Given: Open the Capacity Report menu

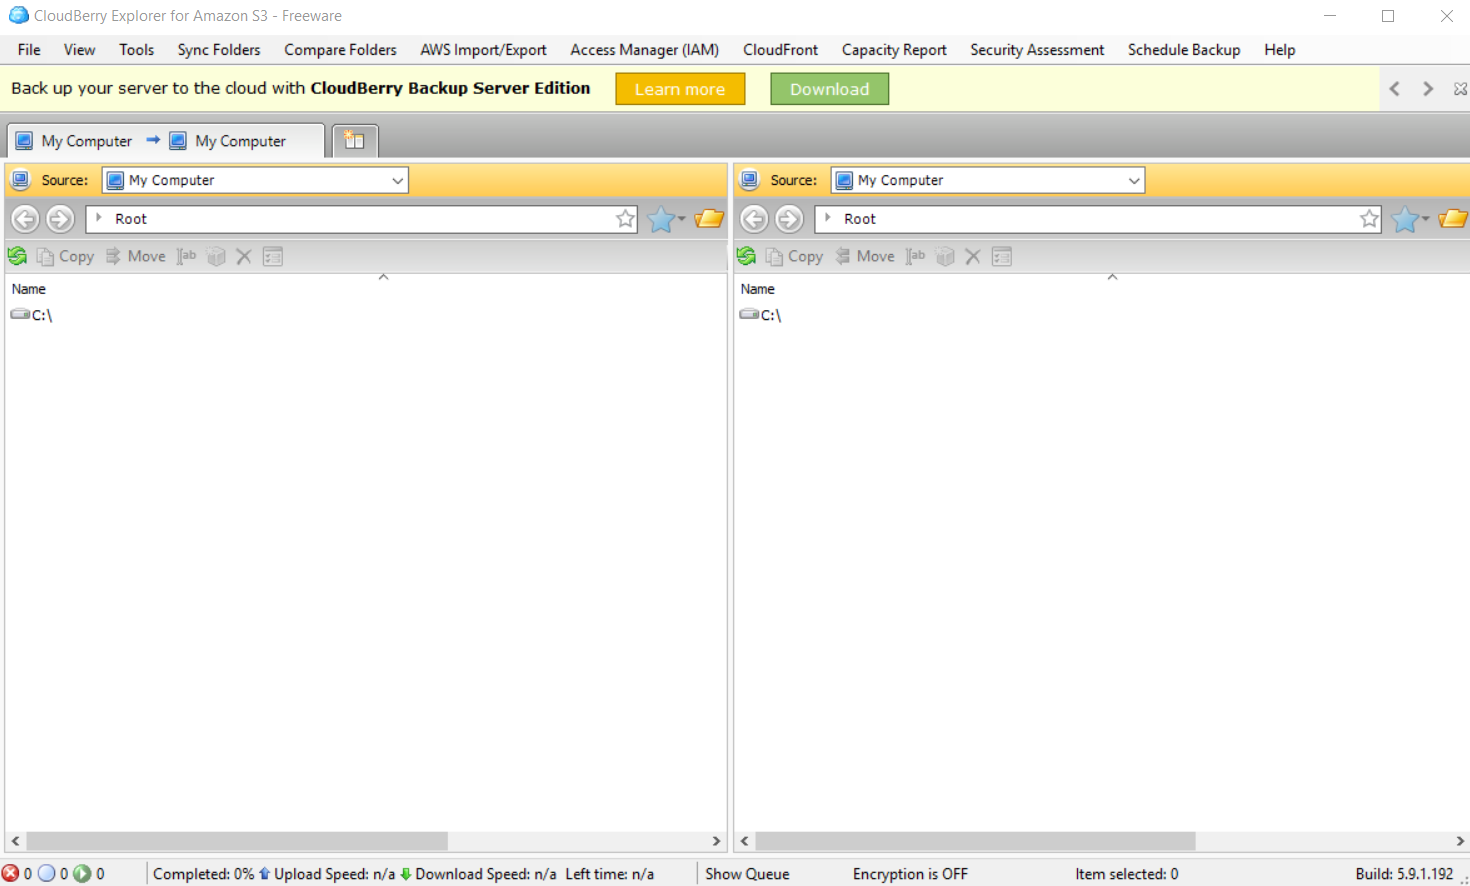Looking at the screenshot, I should [894, 50].
